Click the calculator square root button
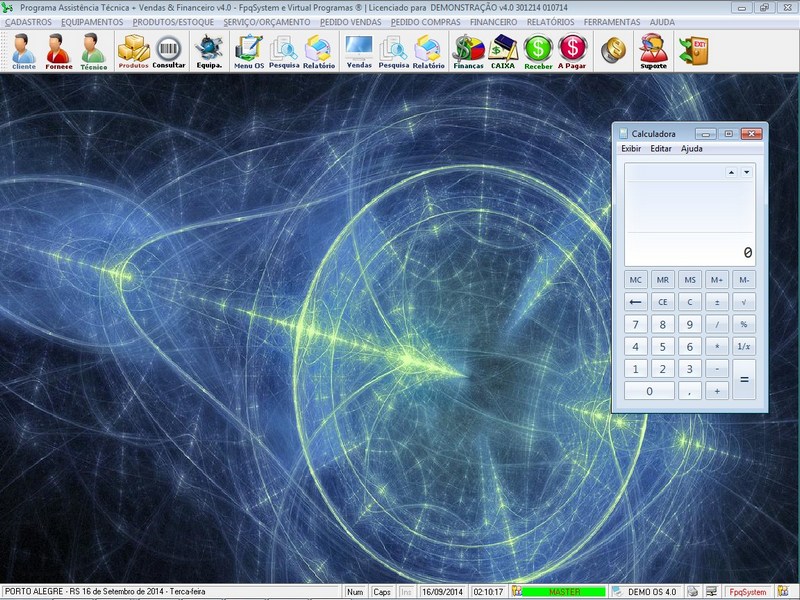The image size is (800, 600). coord(744,302)
